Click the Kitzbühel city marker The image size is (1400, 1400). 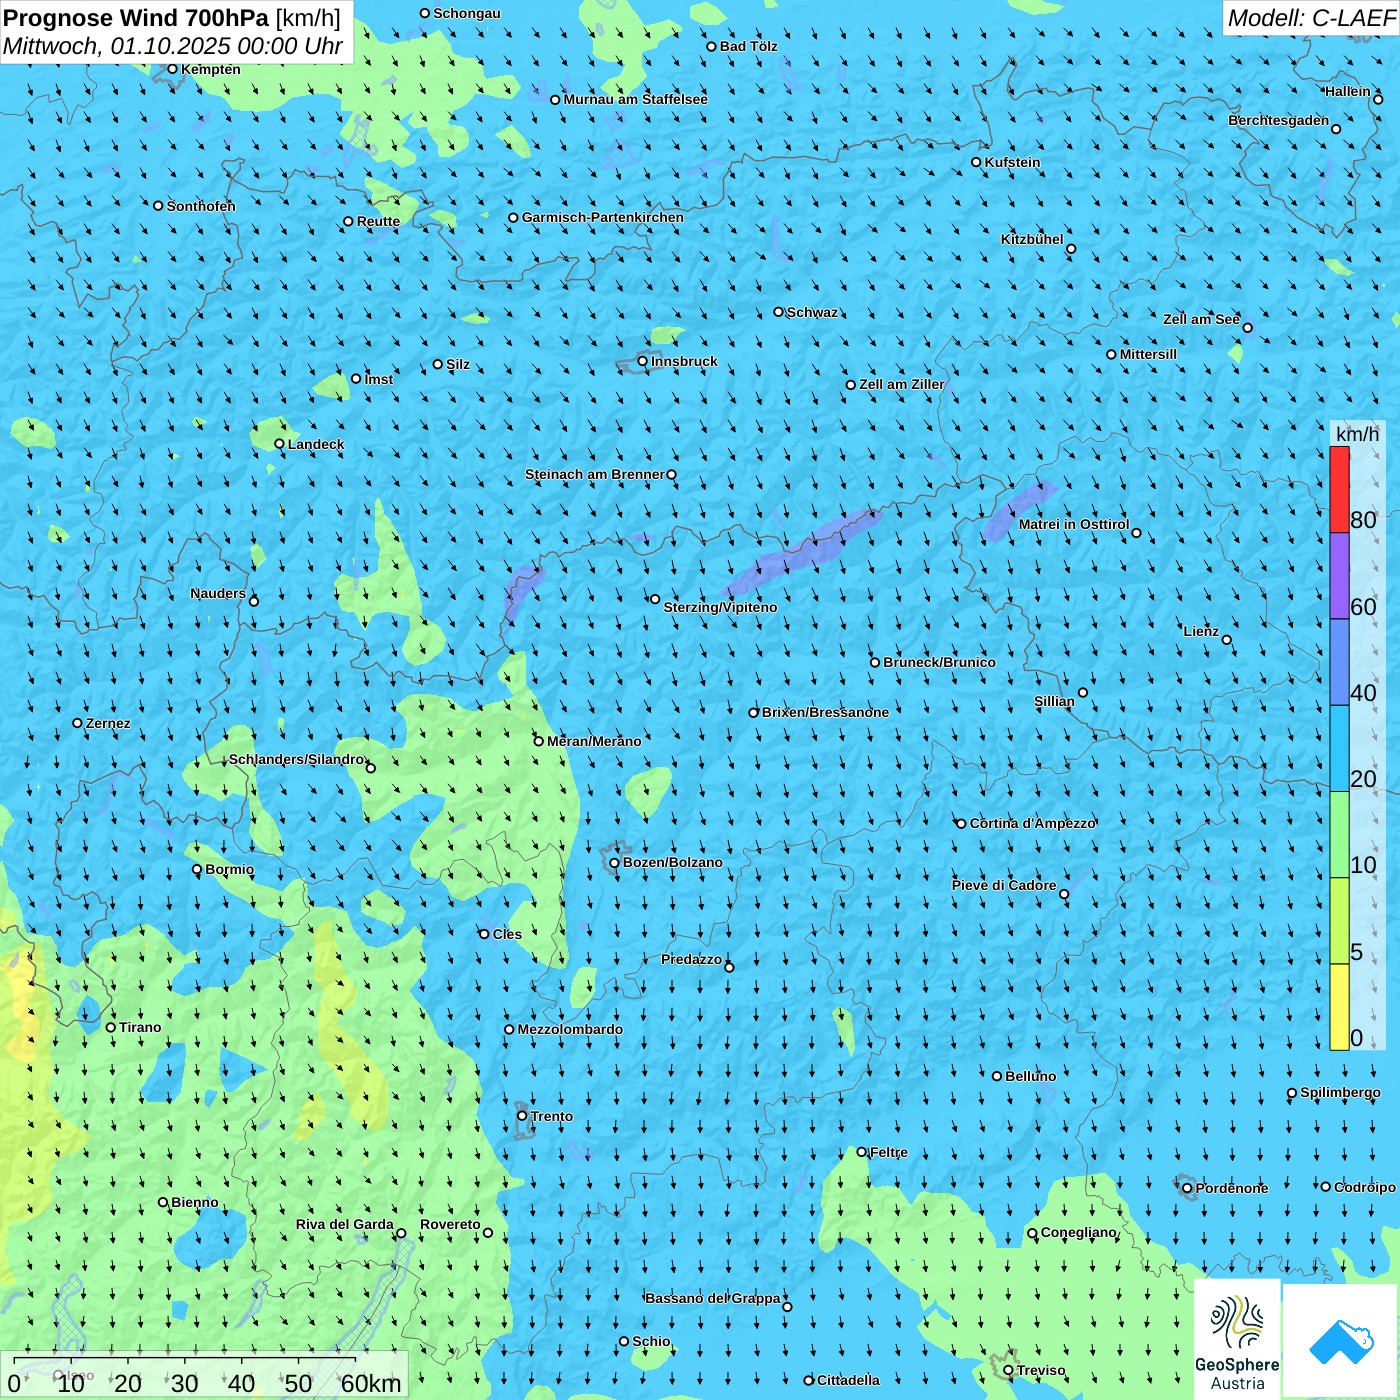1071,249
